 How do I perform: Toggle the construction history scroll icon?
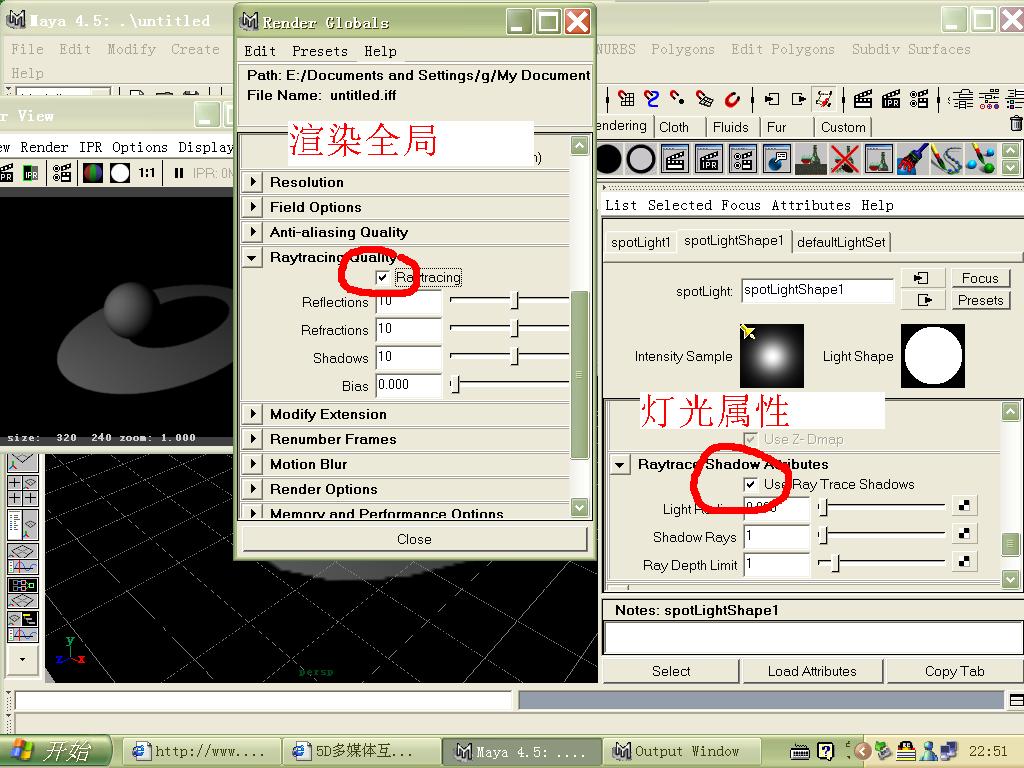[x=824, y=99]
